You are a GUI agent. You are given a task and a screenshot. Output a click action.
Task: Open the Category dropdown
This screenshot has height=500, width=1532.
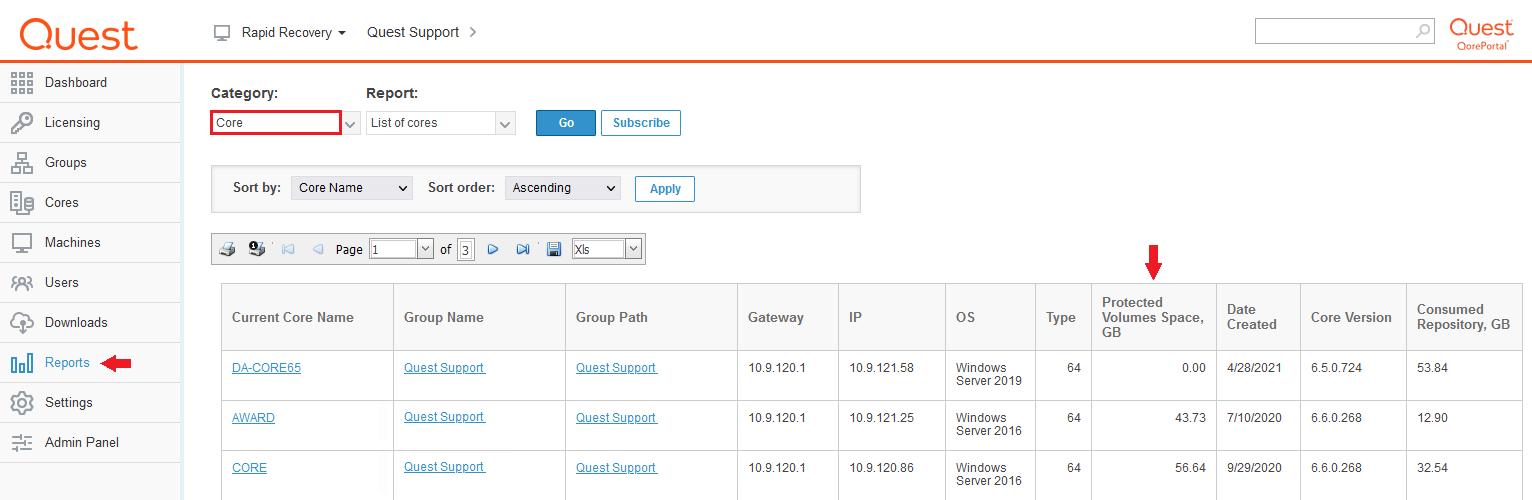click(351, 123)
